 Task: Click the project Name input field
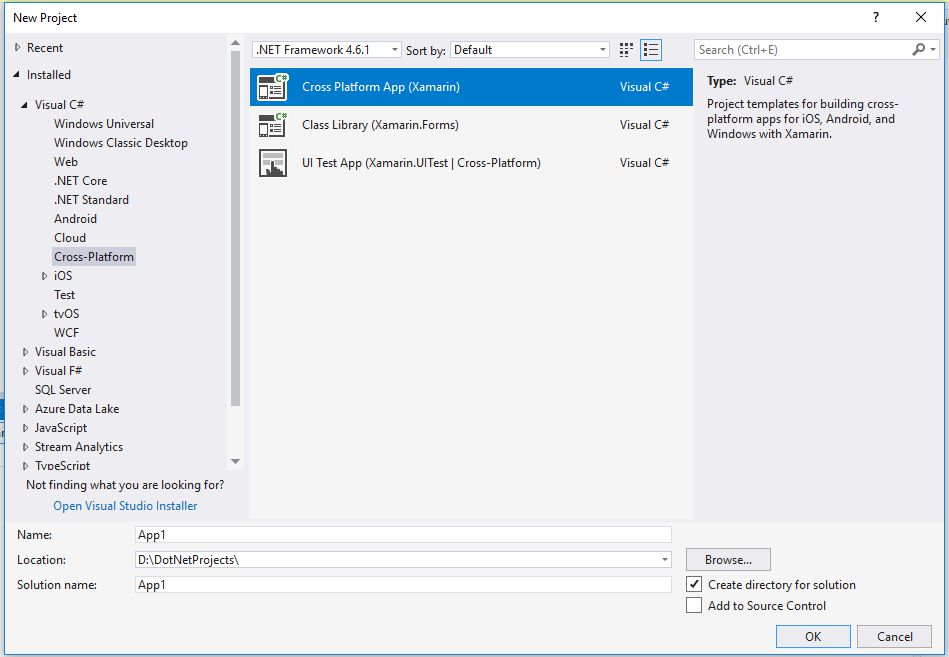[402, 535]
